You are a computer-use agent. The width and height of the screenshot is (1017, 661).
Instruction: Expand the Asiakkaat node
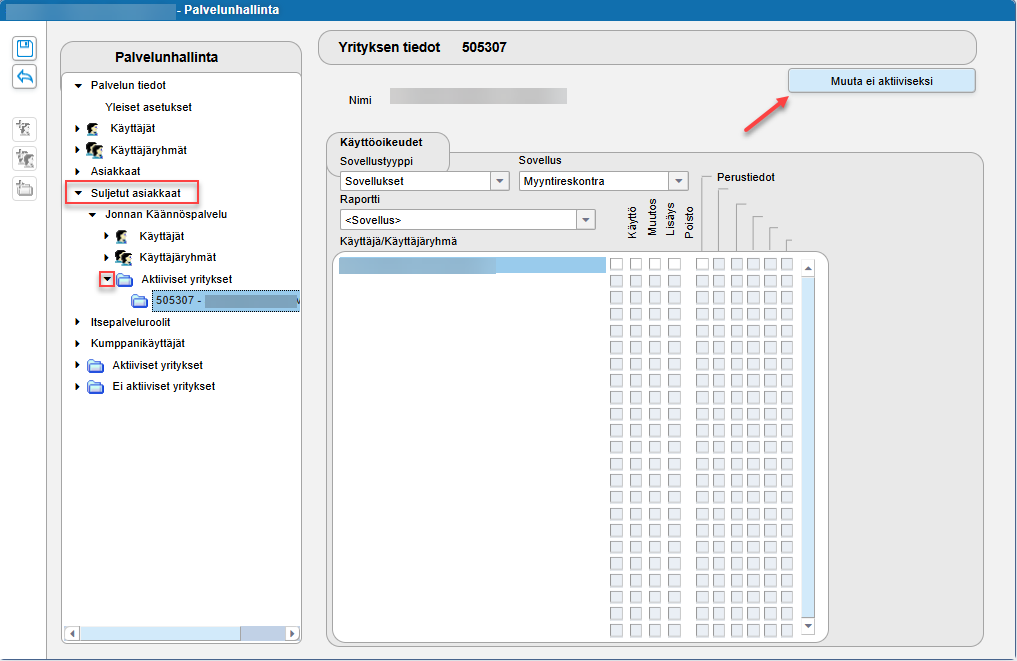(78, 172)
